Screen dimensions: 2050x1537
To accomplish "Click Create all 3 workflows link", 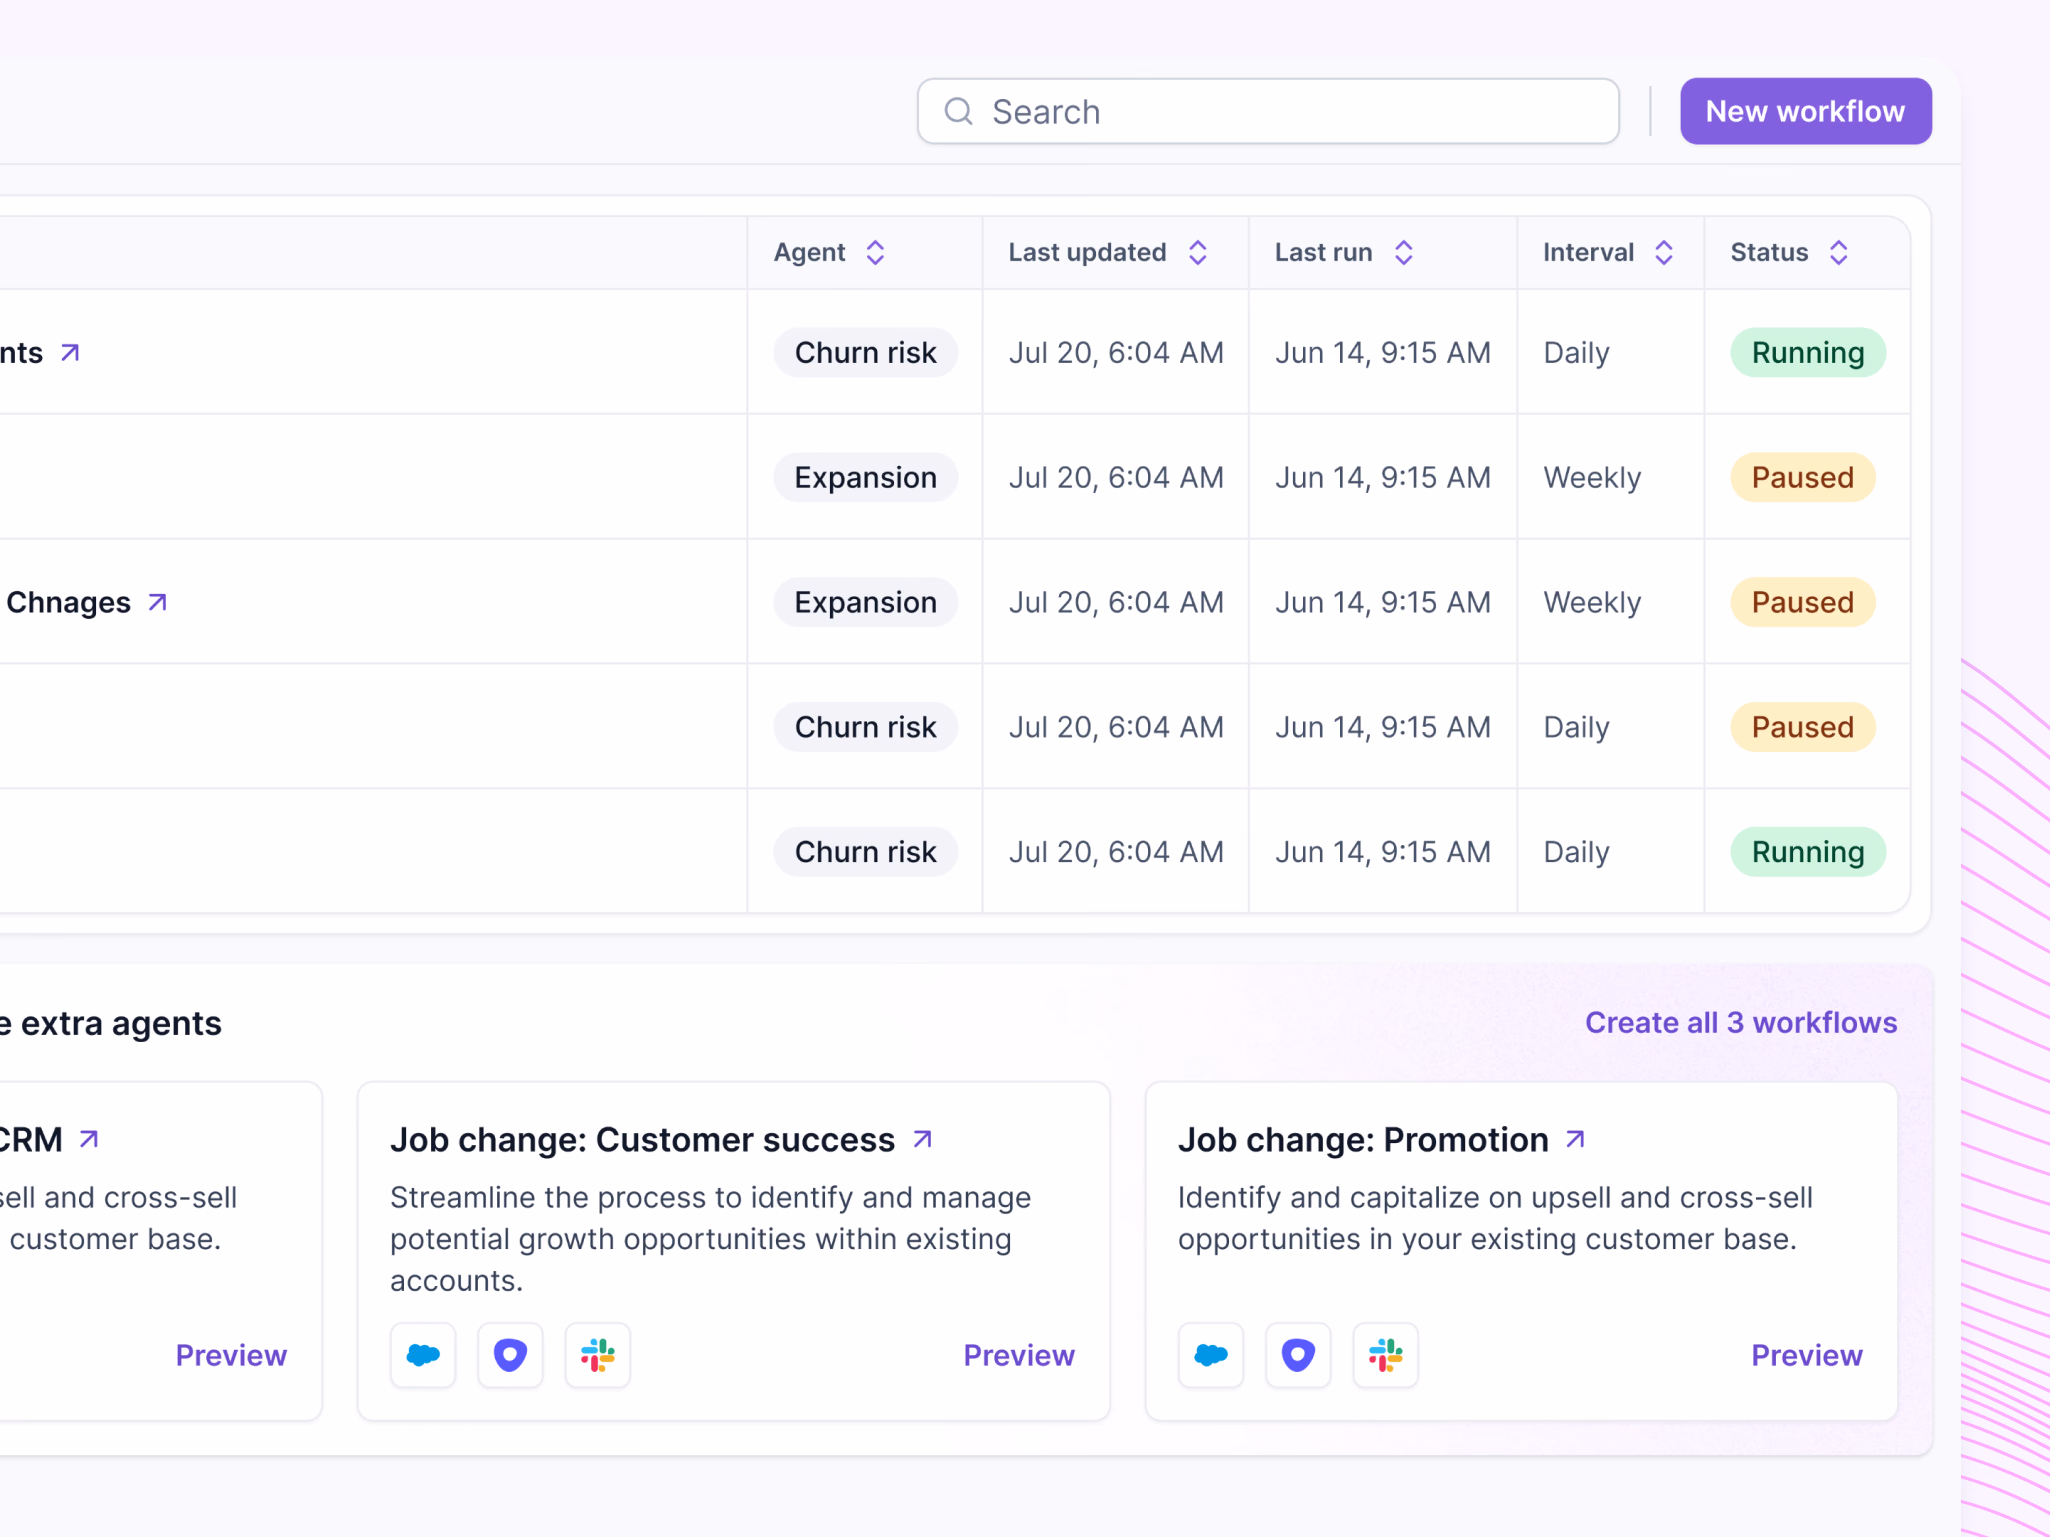I will click(x=1741, y=1022).
